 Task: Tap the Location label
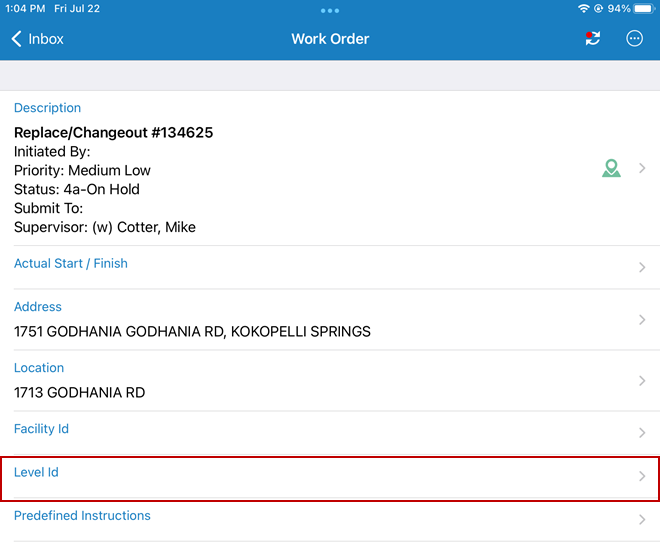coord(39,368)
